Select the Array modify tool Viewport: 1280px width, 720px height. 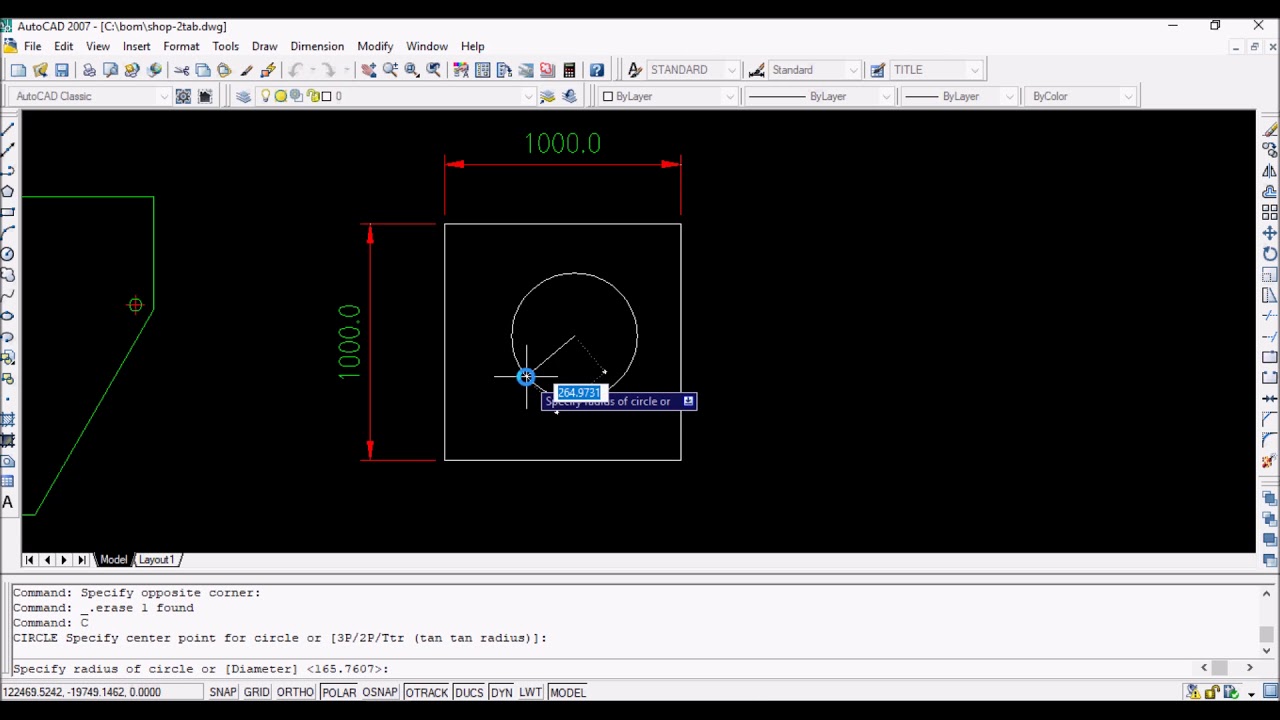[x=1269, y=212]
